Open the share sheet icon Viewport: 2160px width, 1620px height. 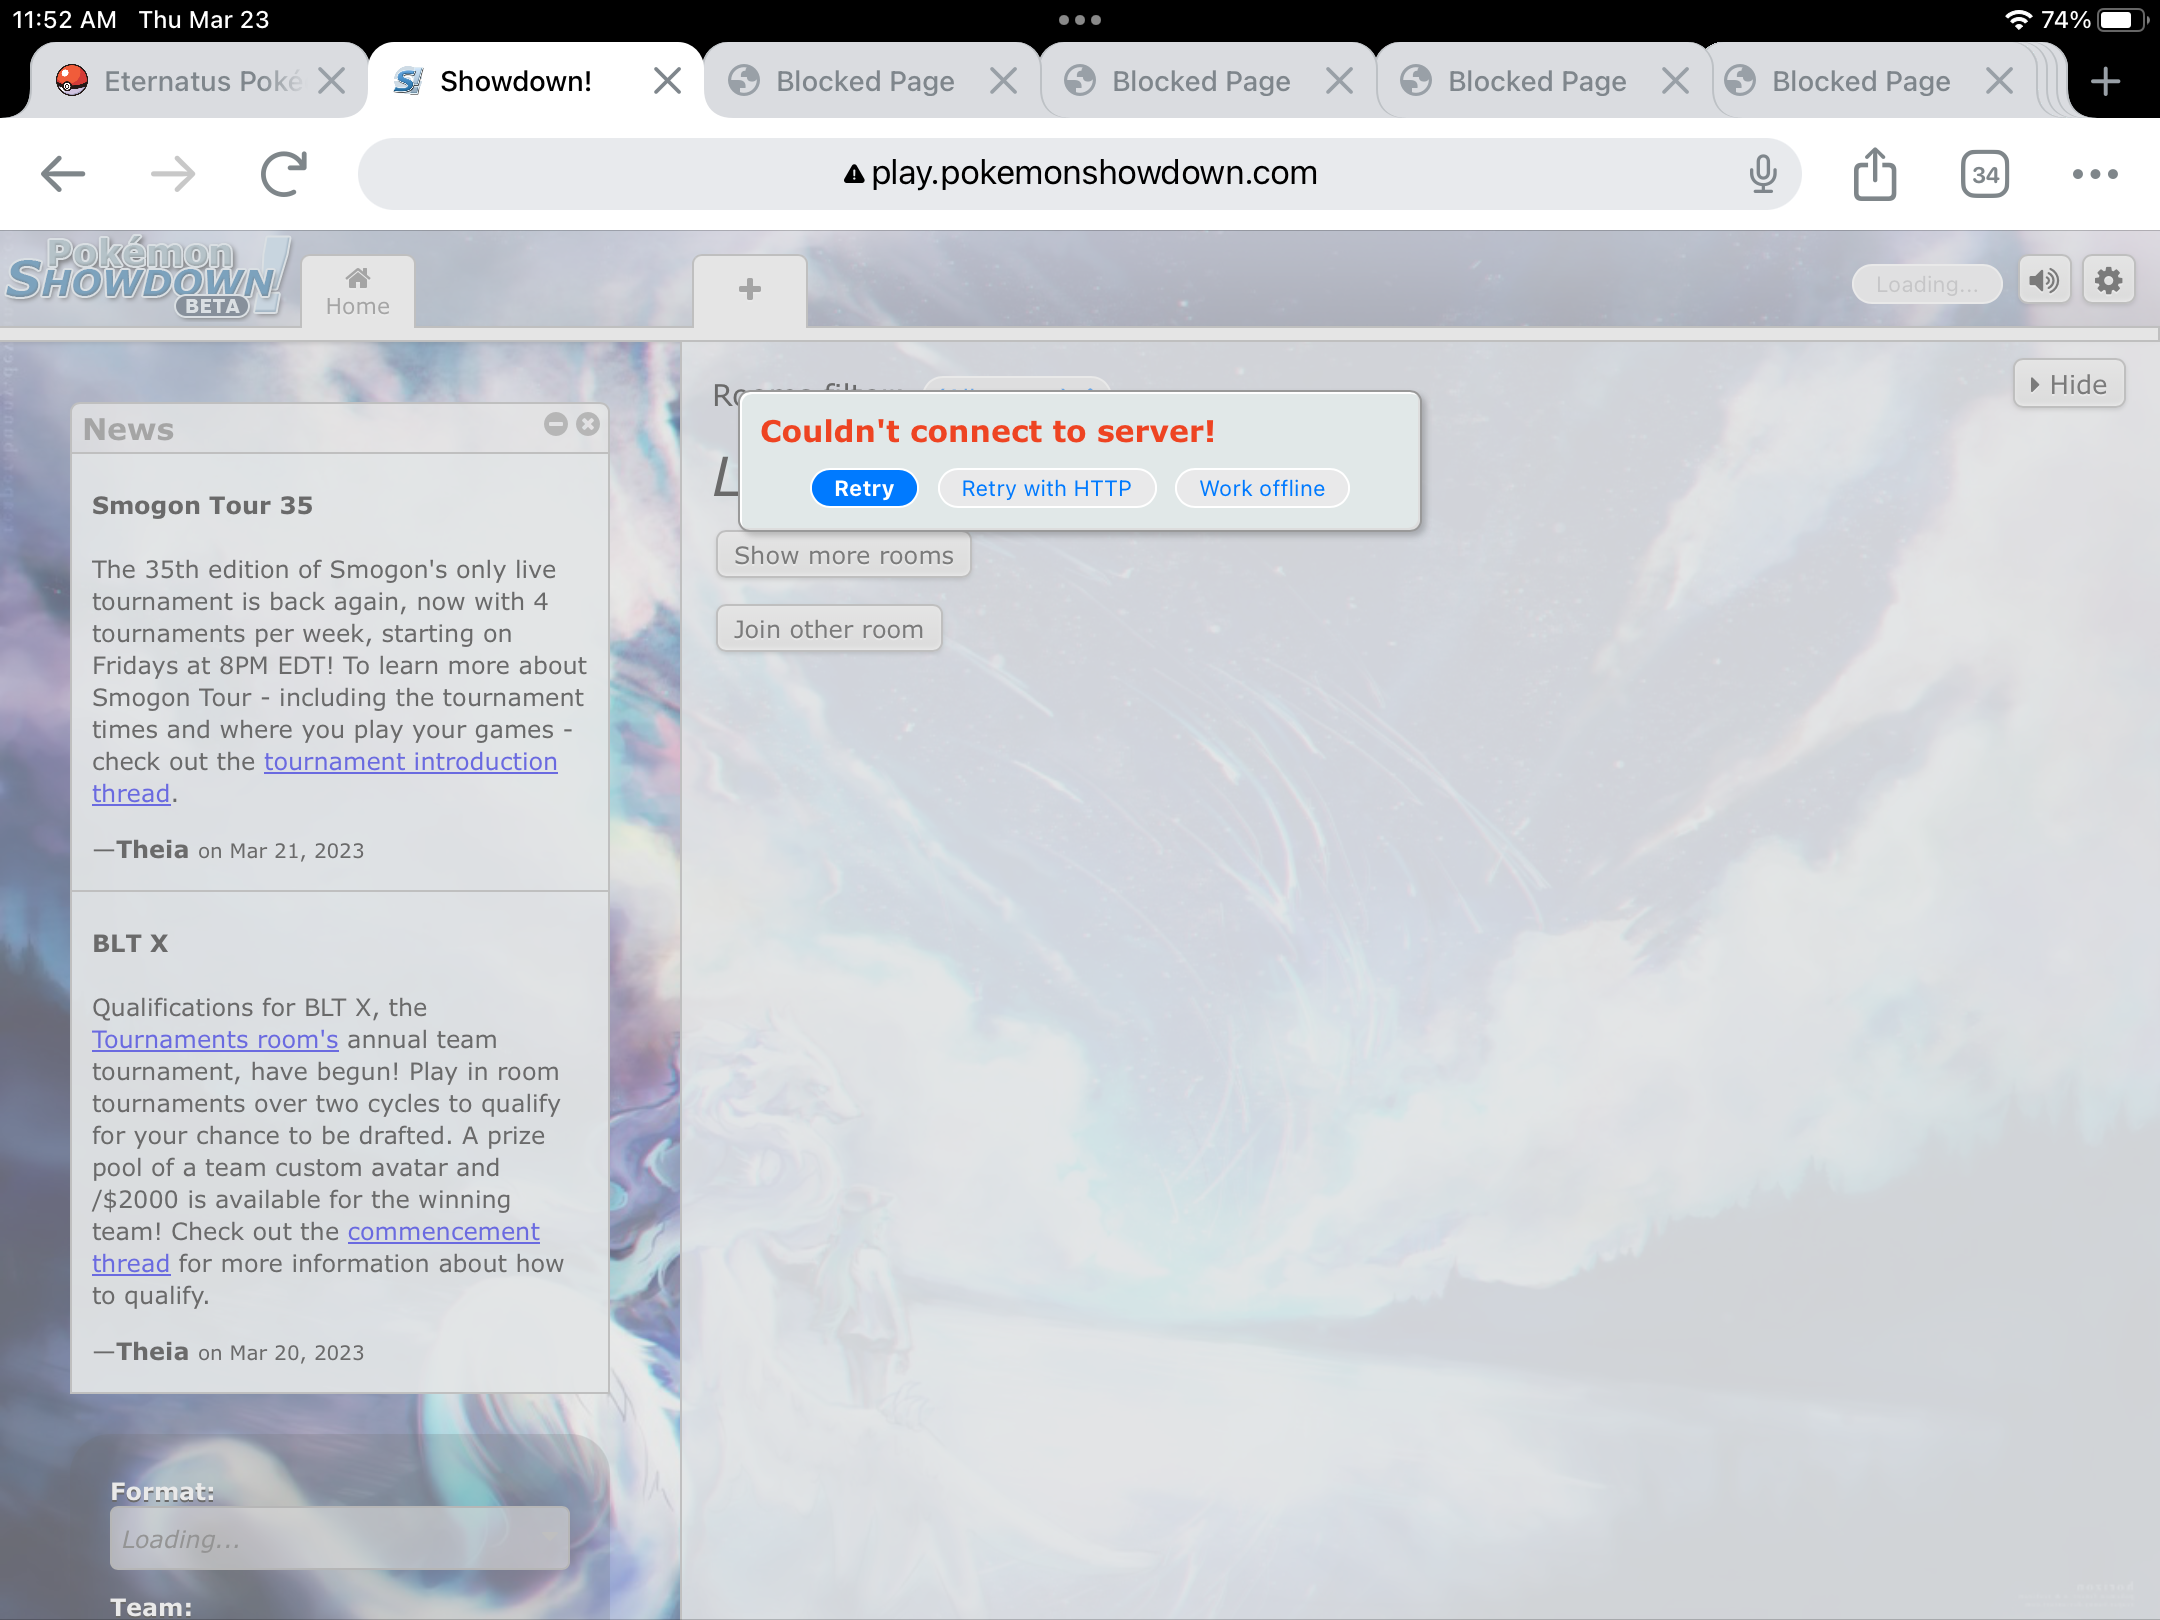[1875, 174]
